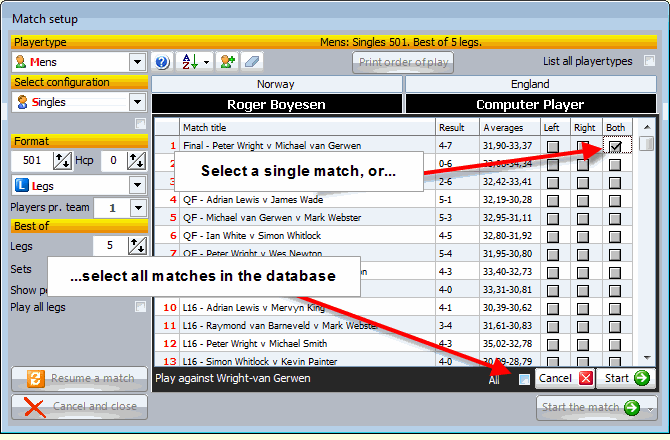Check the Both box for the Final match

click(x=615, y=146)
